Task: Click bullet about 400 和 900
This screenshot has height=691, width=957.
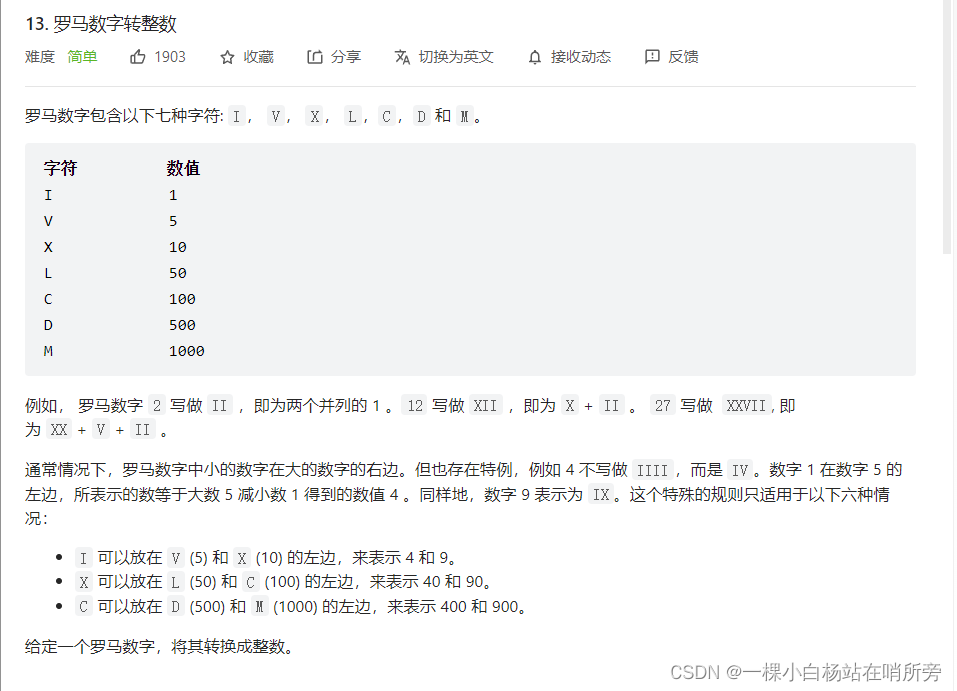Action: [302, 607]
